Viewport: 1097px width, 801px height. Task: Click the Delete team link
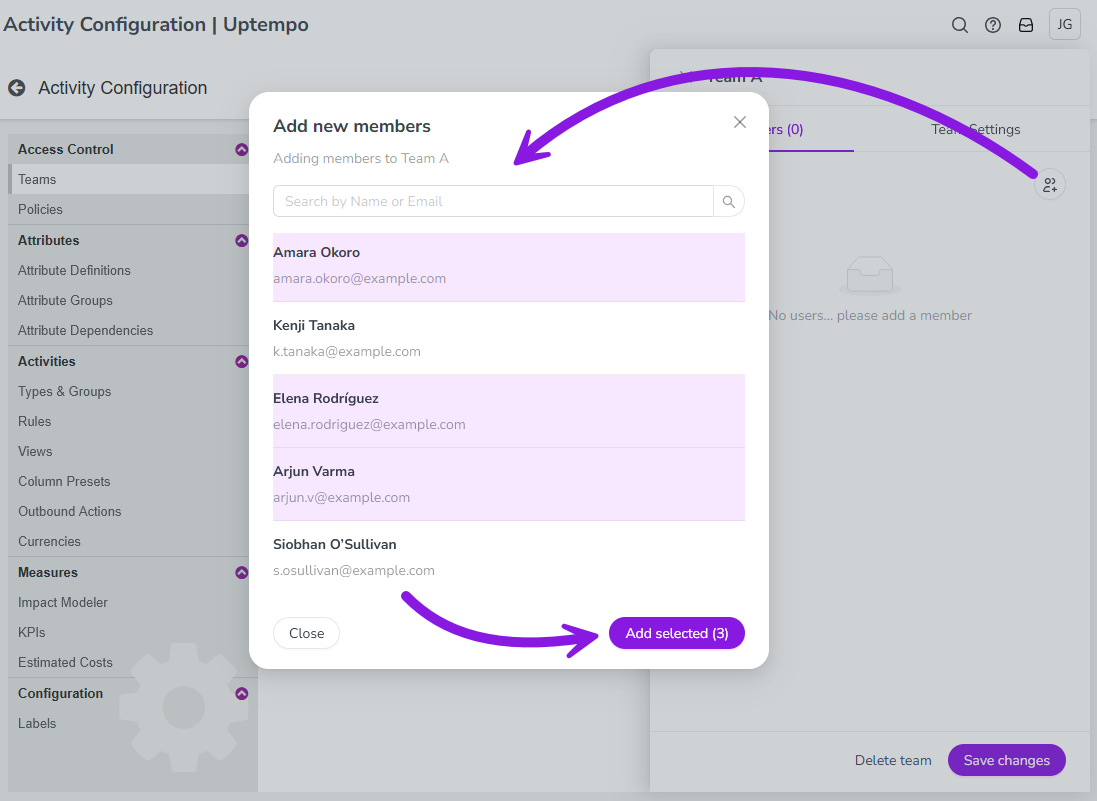pos(893,760)
